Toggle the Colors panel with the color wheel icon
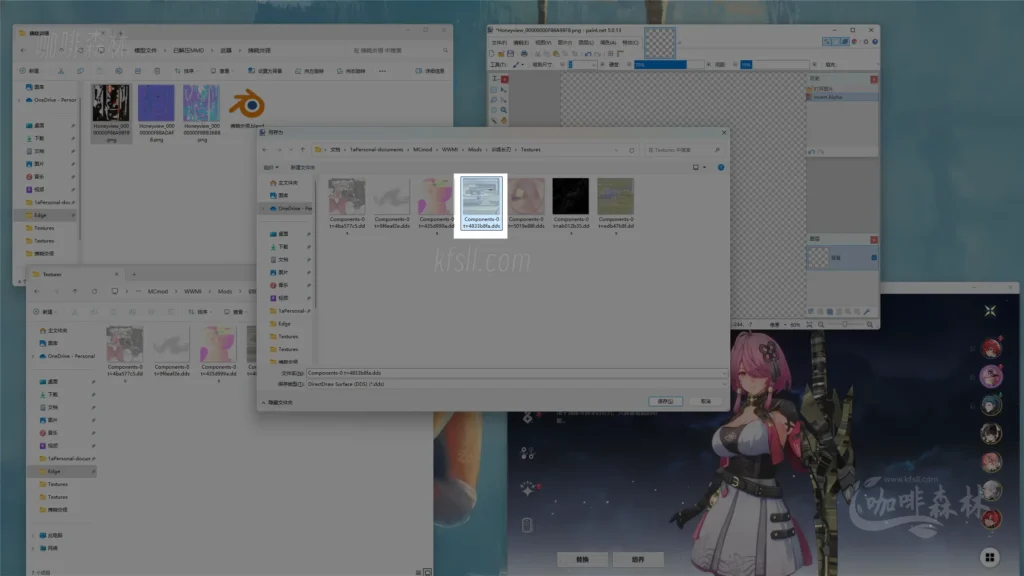The height and width of the screenshot is (576, 1024). [x=854, y=42]
